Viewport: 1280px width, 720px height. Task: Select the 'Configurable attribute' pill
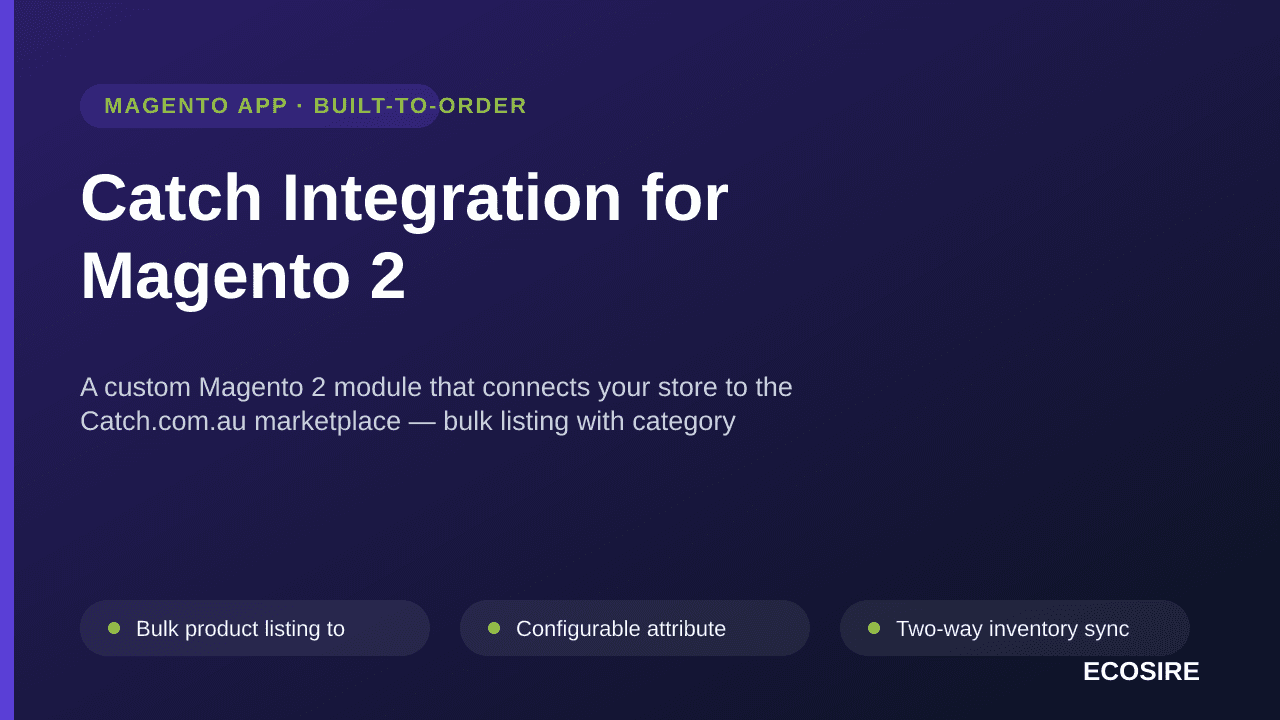(635, 628)
